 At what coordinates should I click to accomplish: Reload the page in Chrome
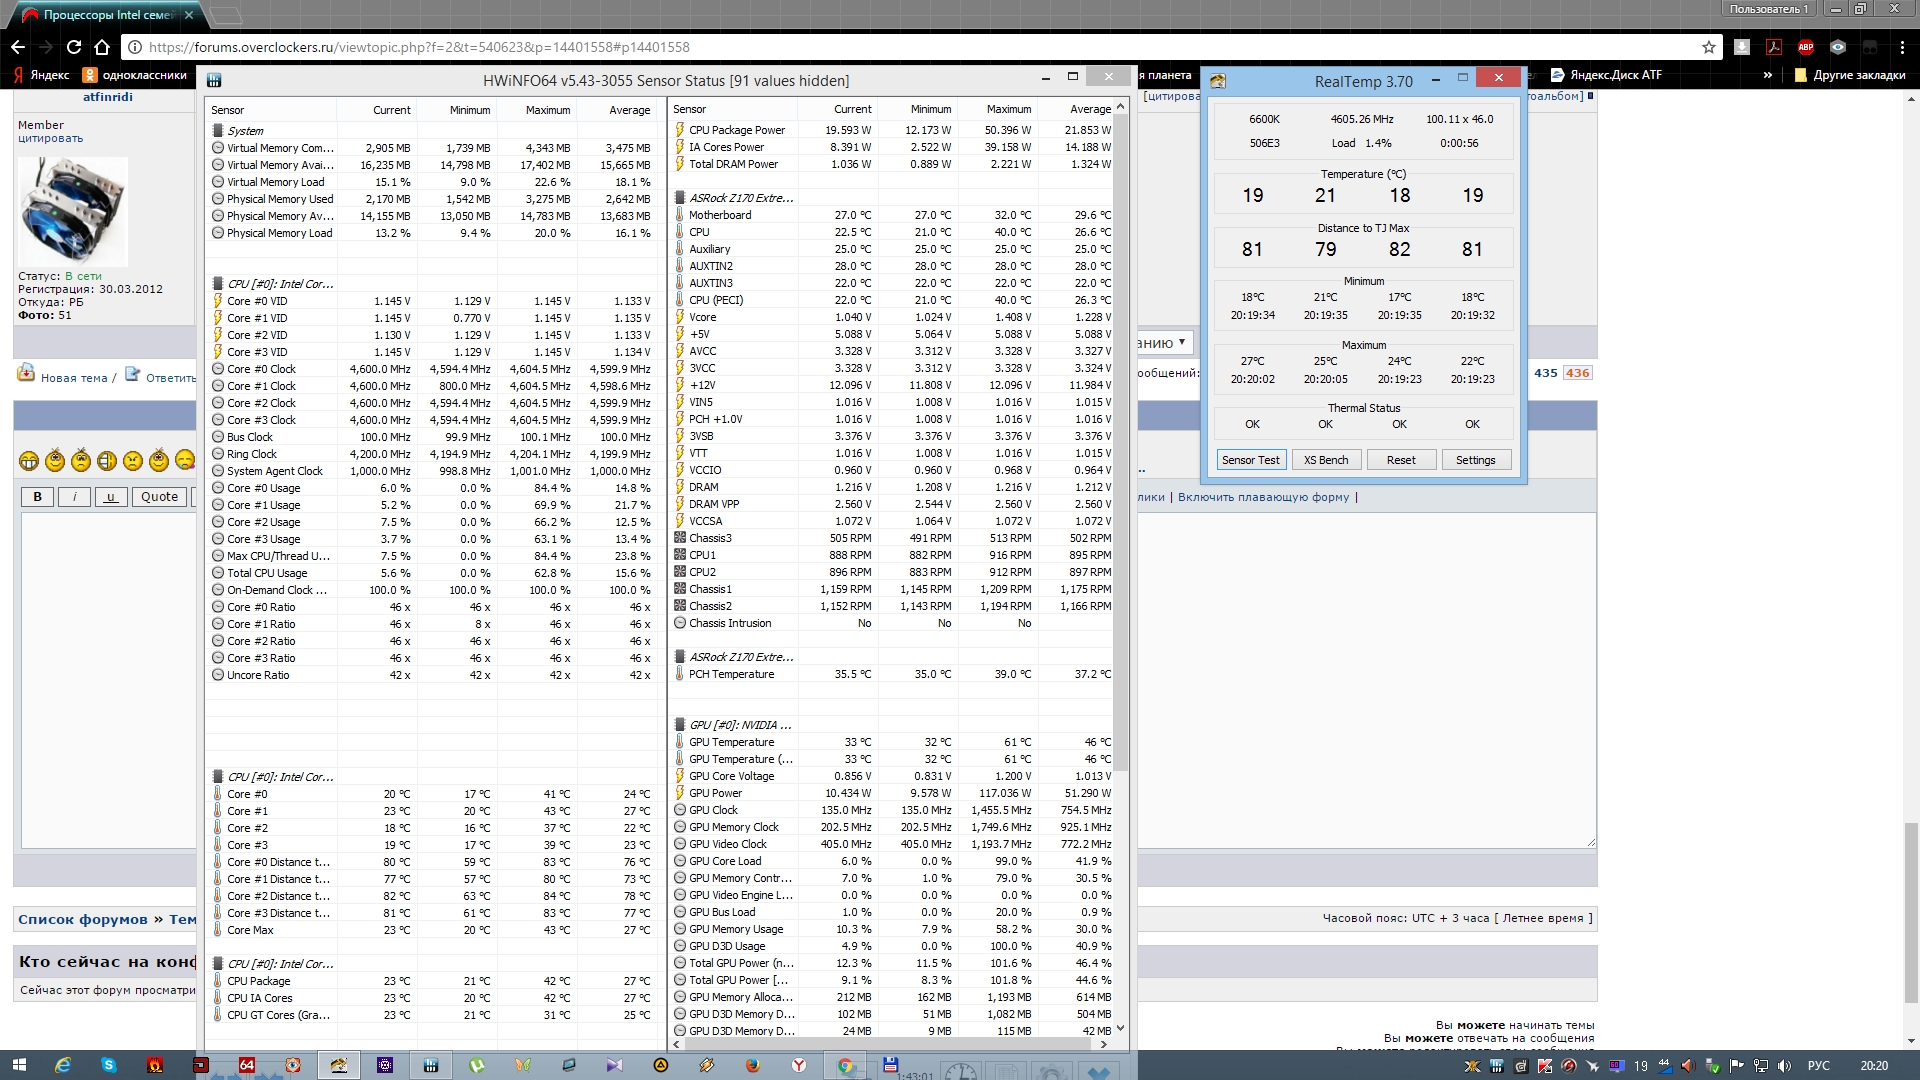pyautogui.click(x=74, y=47)
